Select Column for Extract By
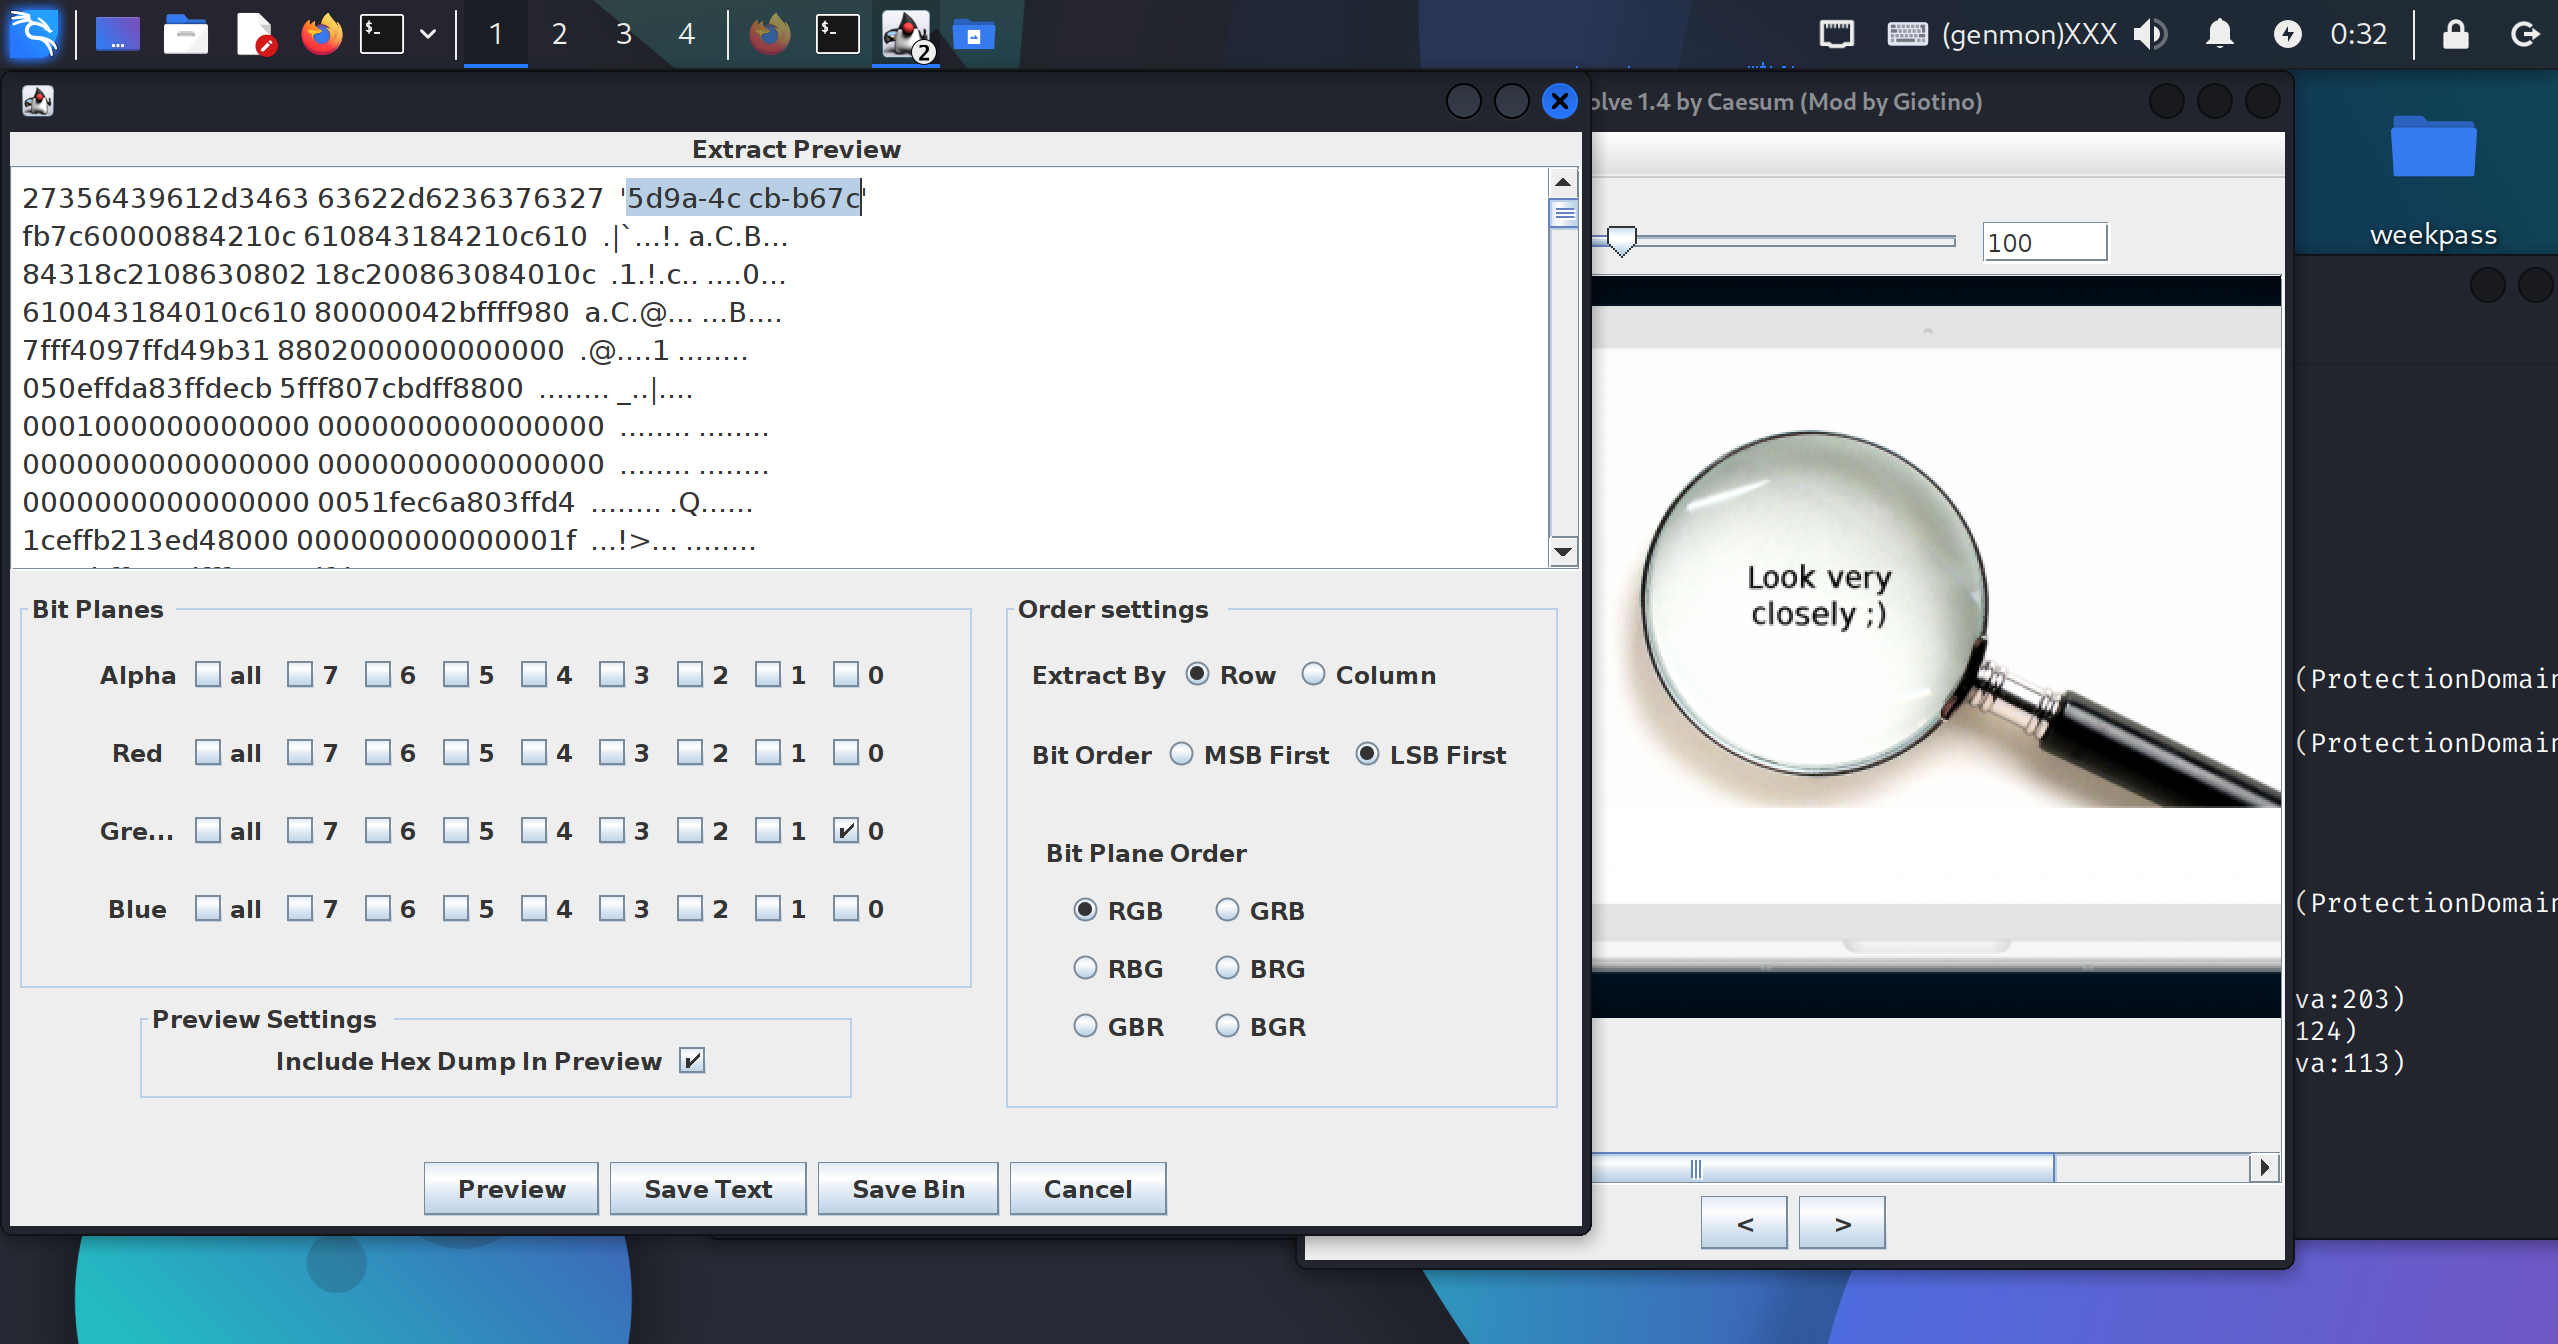The image size is (2558, 1344). click(1313, 674)
